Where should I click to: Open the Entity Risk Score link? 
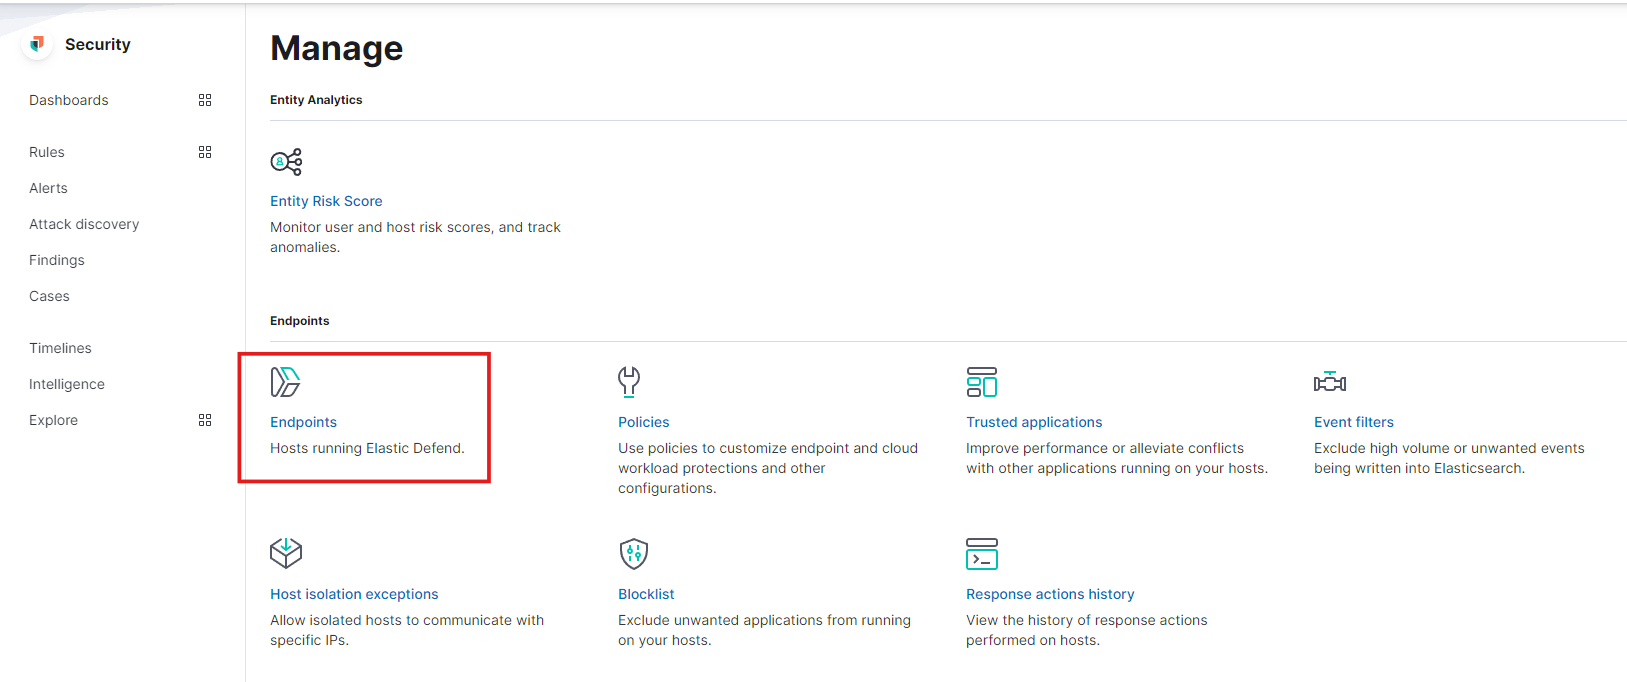[326, 201]
